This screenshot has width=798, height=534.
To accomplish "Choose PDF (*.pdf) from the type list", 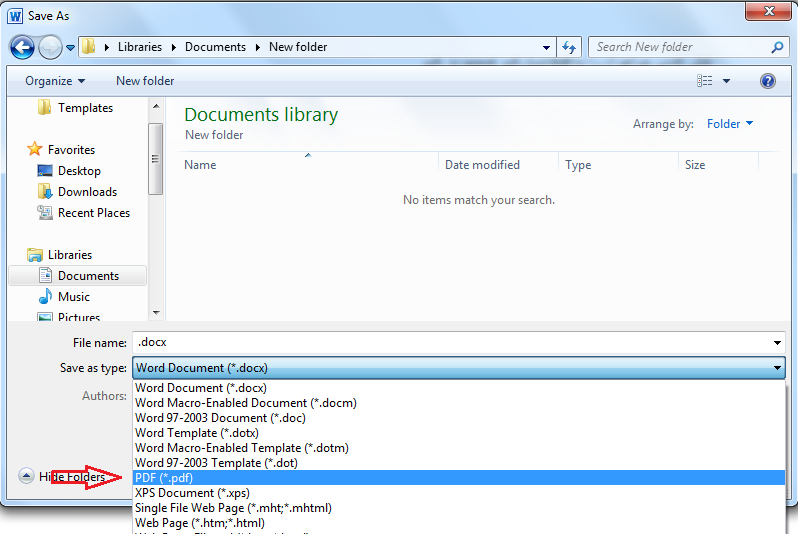I will 164,478.
